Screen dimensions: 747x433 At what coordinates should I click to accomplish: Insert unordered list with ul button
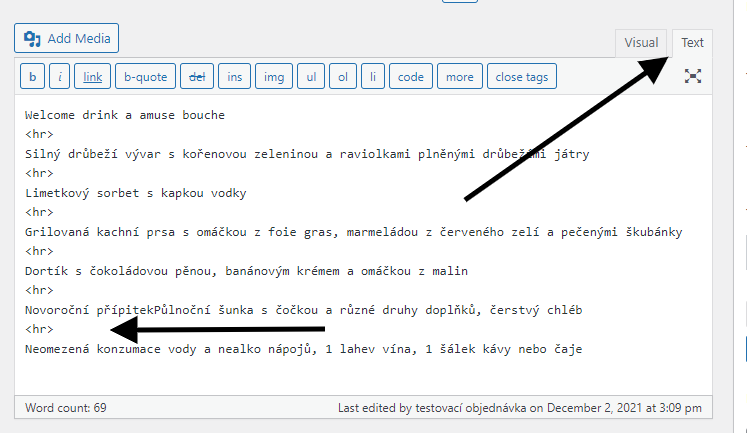coord(312,77)
